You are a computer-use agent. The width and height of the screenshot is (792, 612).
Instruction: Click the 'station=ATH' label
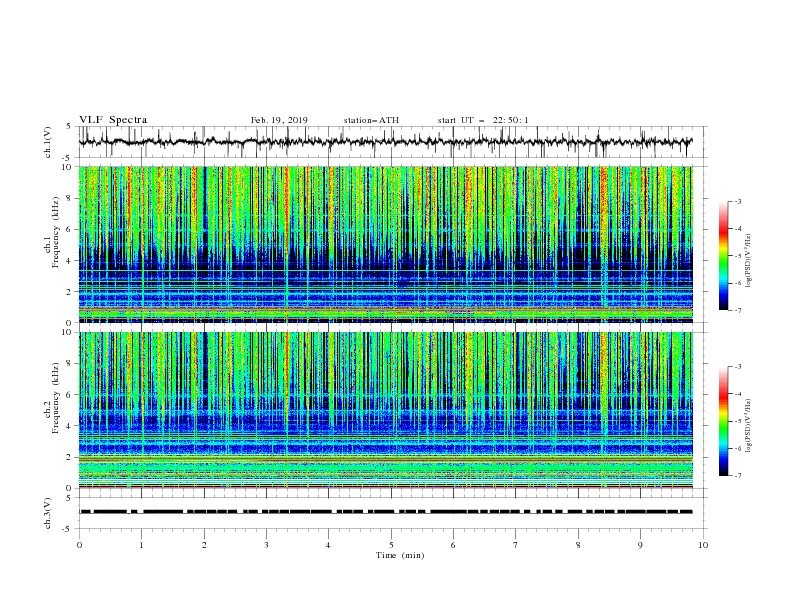tap(371, 120)
